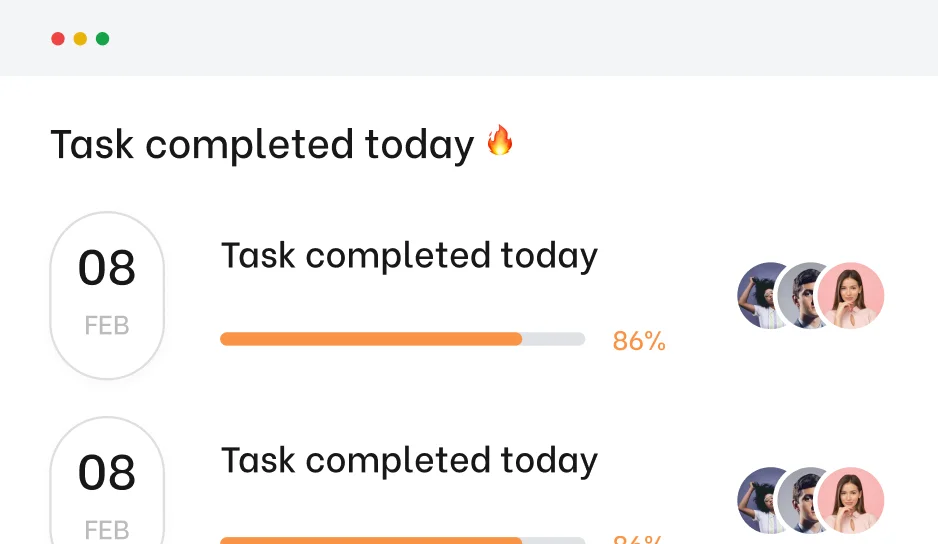Click the main 'Task completed today' page heading

click(262, 145)
